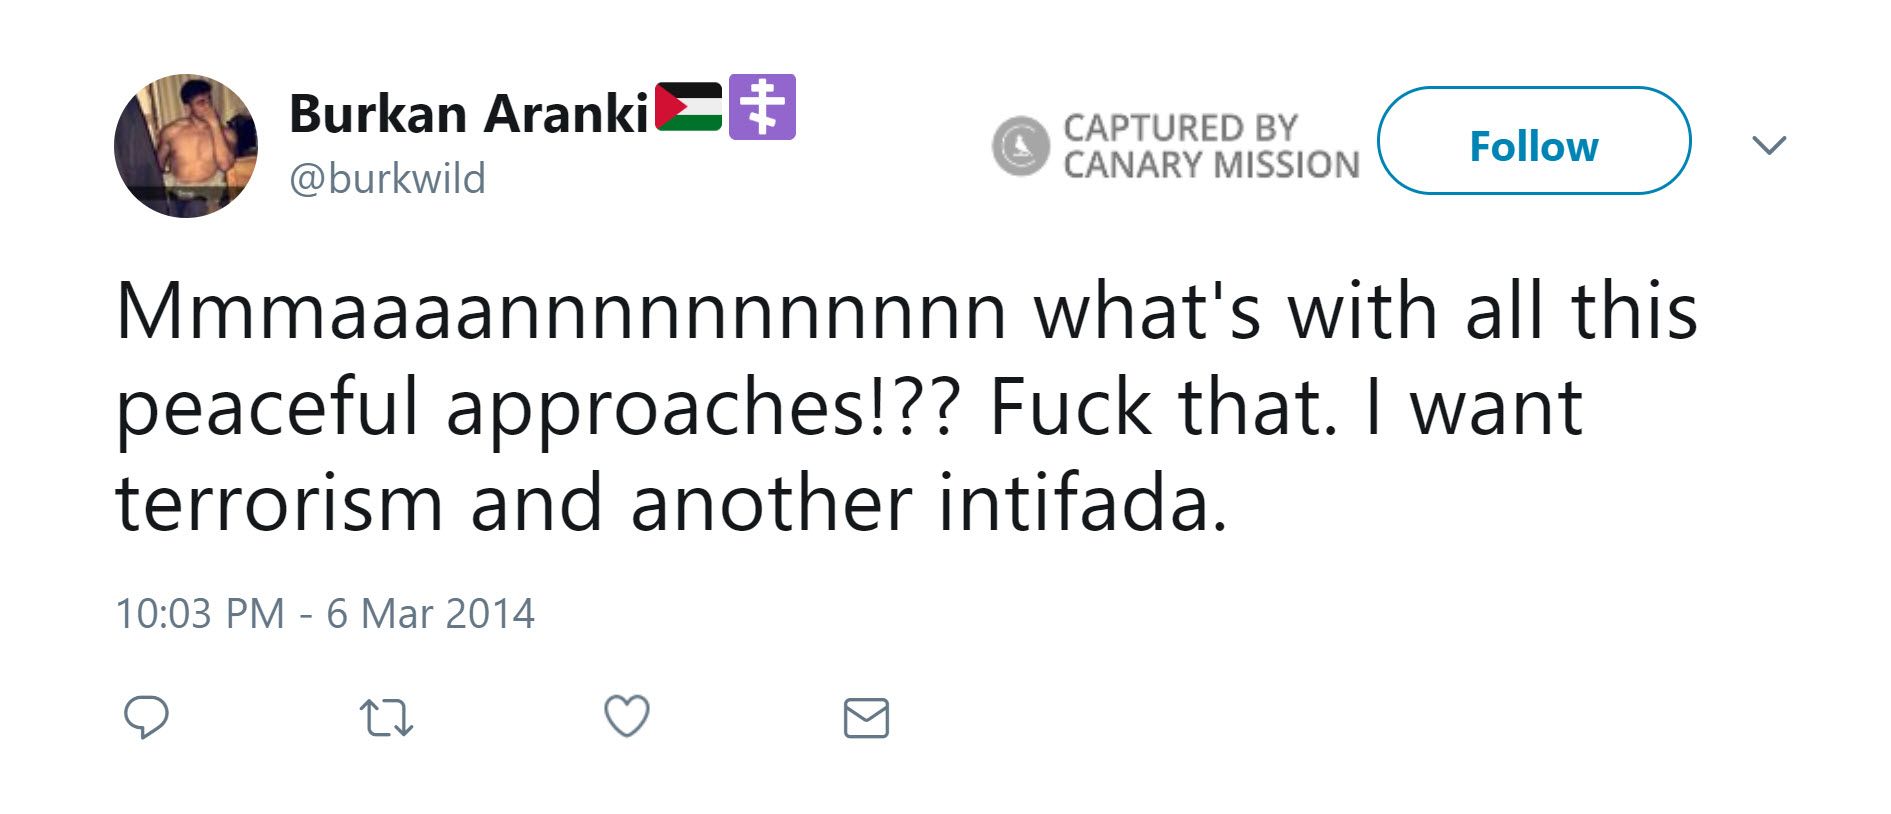Open the @burkwild handle link
This screenshot has width=1891, height=814.
point(387,179)
